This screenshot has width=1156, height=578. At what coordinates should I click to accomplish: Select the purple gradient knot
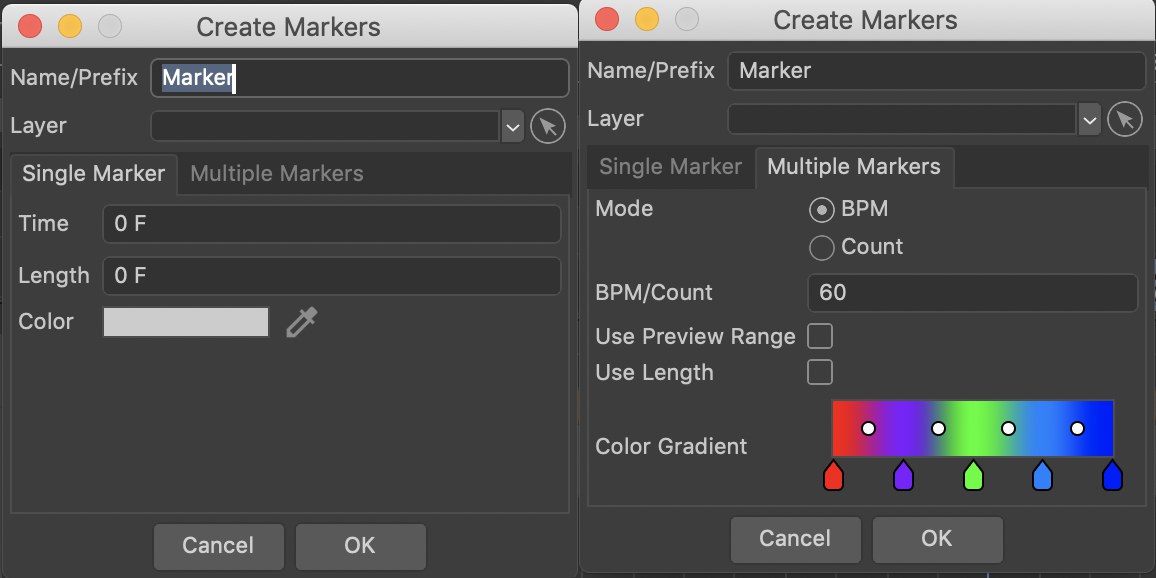coord(903,476)
